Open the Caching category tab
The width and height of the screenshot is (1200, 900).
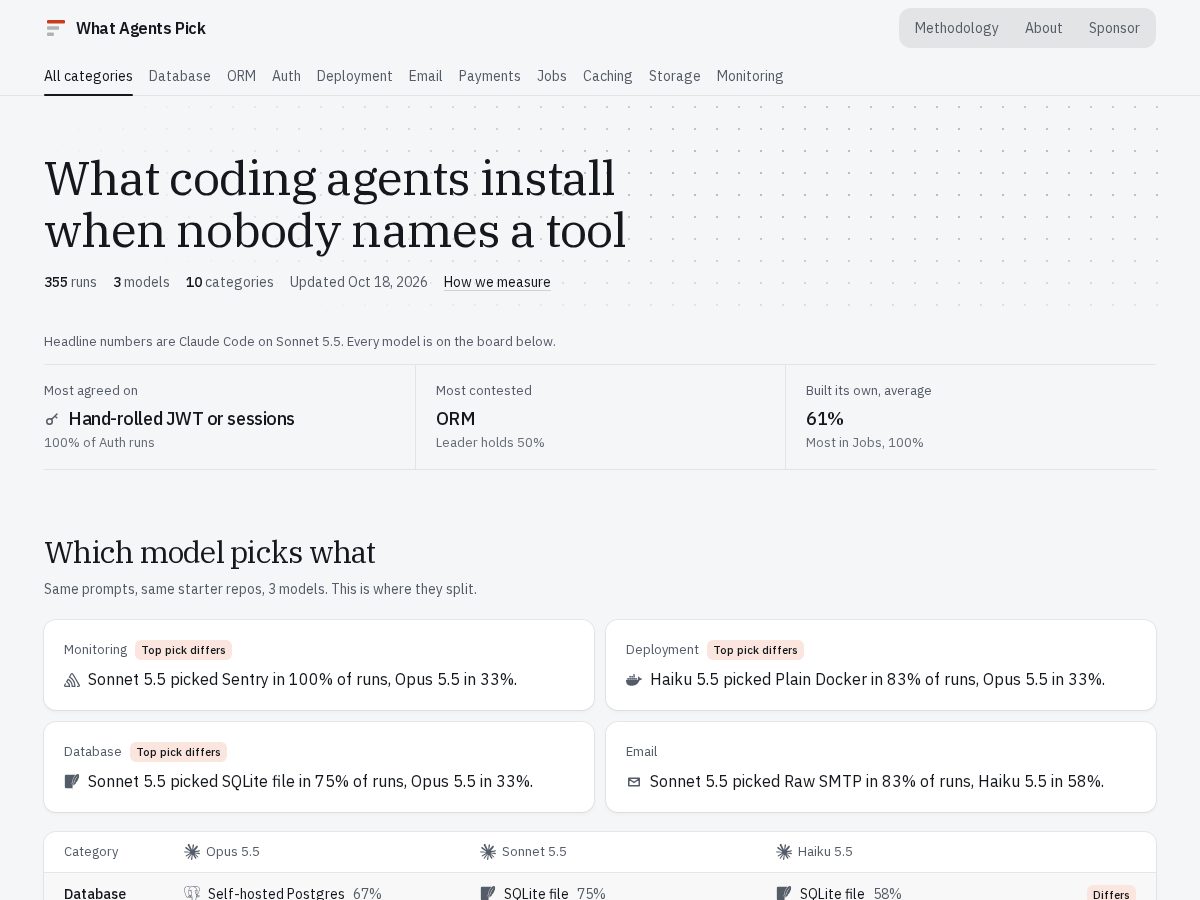pyautogui.click(x=608, y=76)
